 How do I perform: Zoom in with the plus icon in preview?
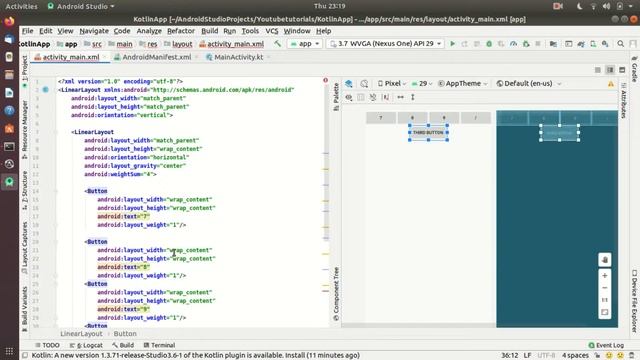click(x=604, y=276)
